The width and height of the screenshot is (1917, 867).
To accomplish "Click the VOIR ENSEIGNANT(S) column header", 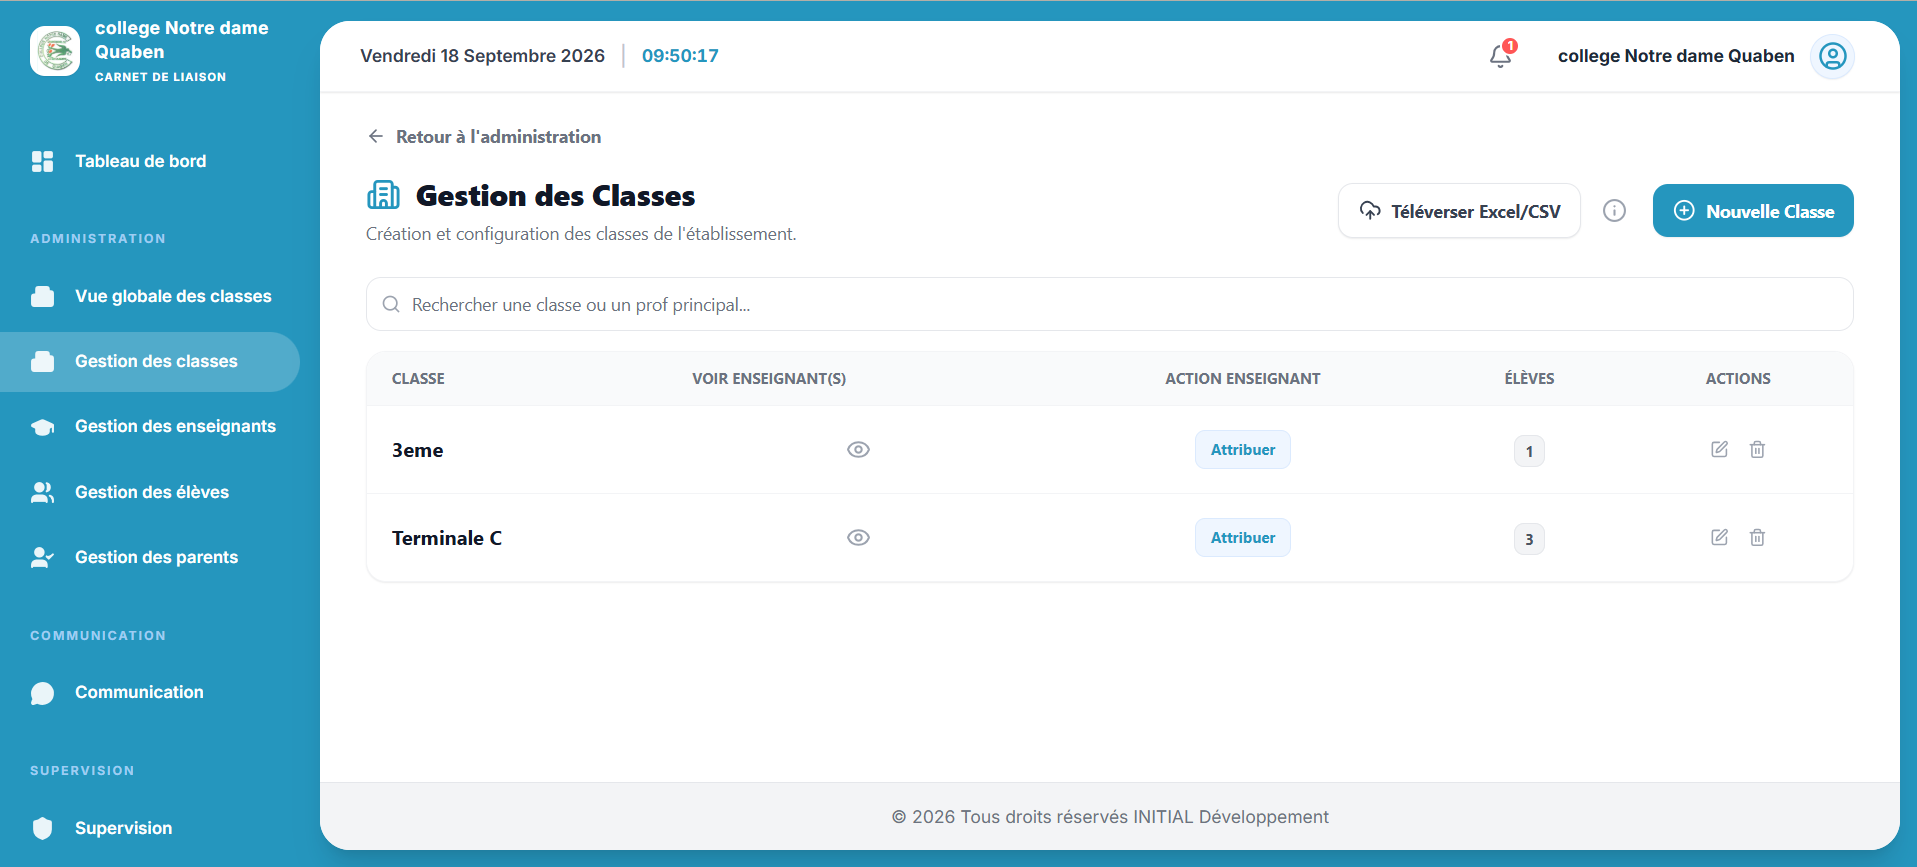I will pos(769,378).
